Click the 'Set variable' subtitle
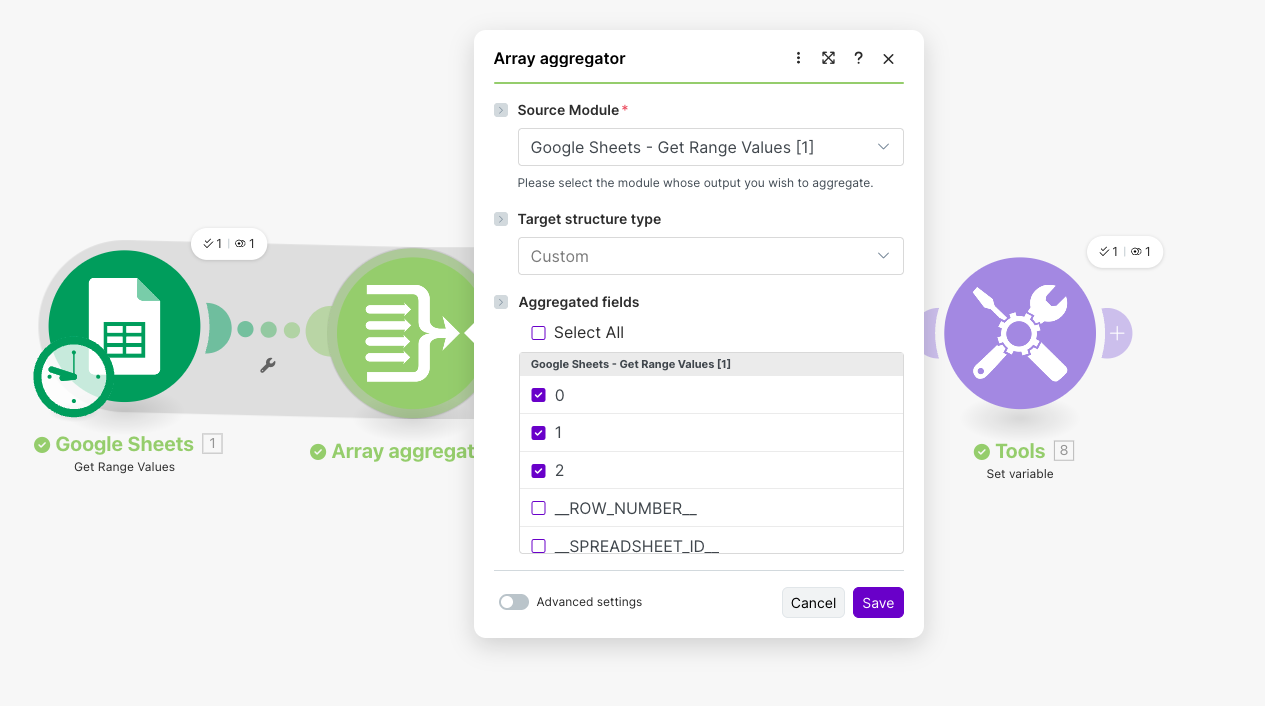 (x=1020, y=474)
